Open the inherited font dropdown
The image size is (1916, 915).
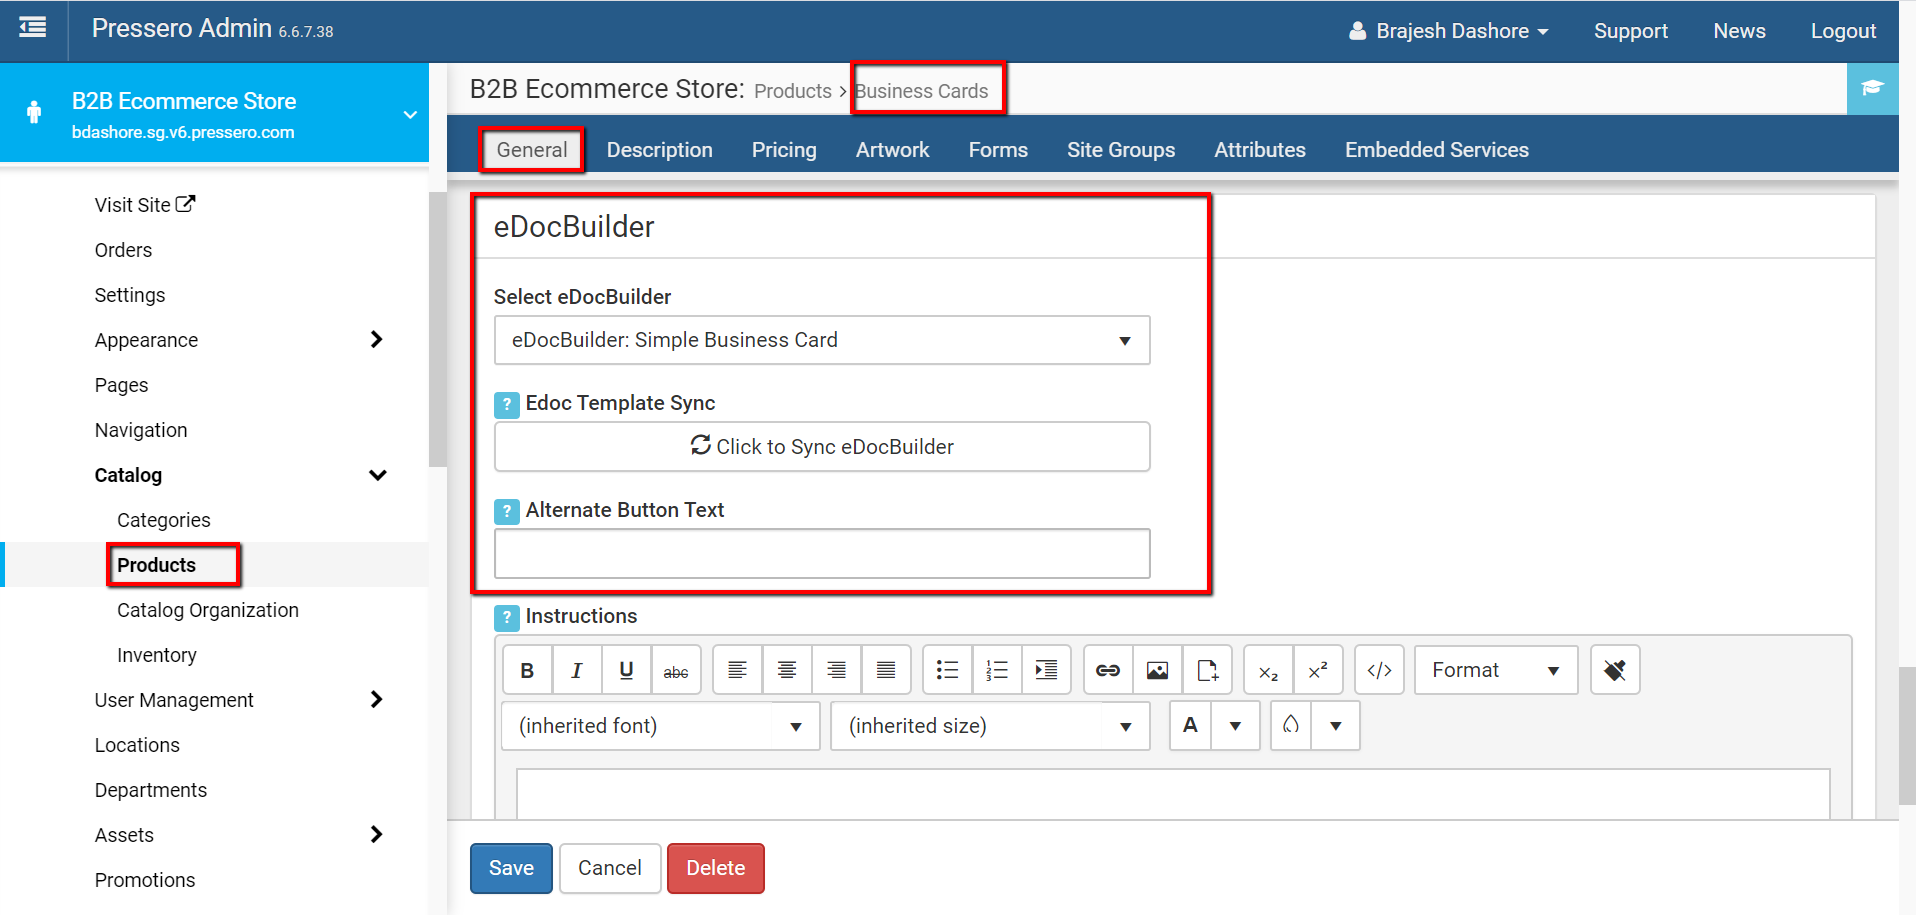[x=660, y=726]
